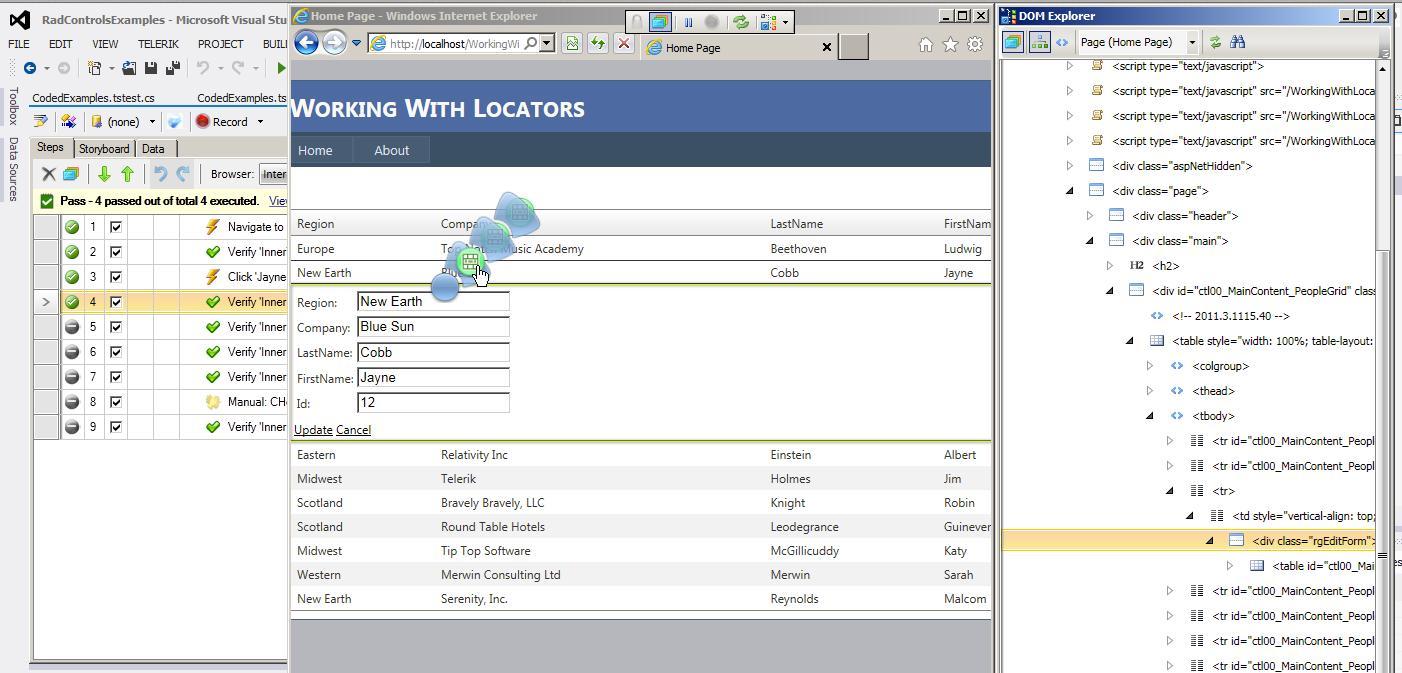The image size is (1402, 673).
Task: Uncheck step 9 checkbox
Action: click(116, 427)
